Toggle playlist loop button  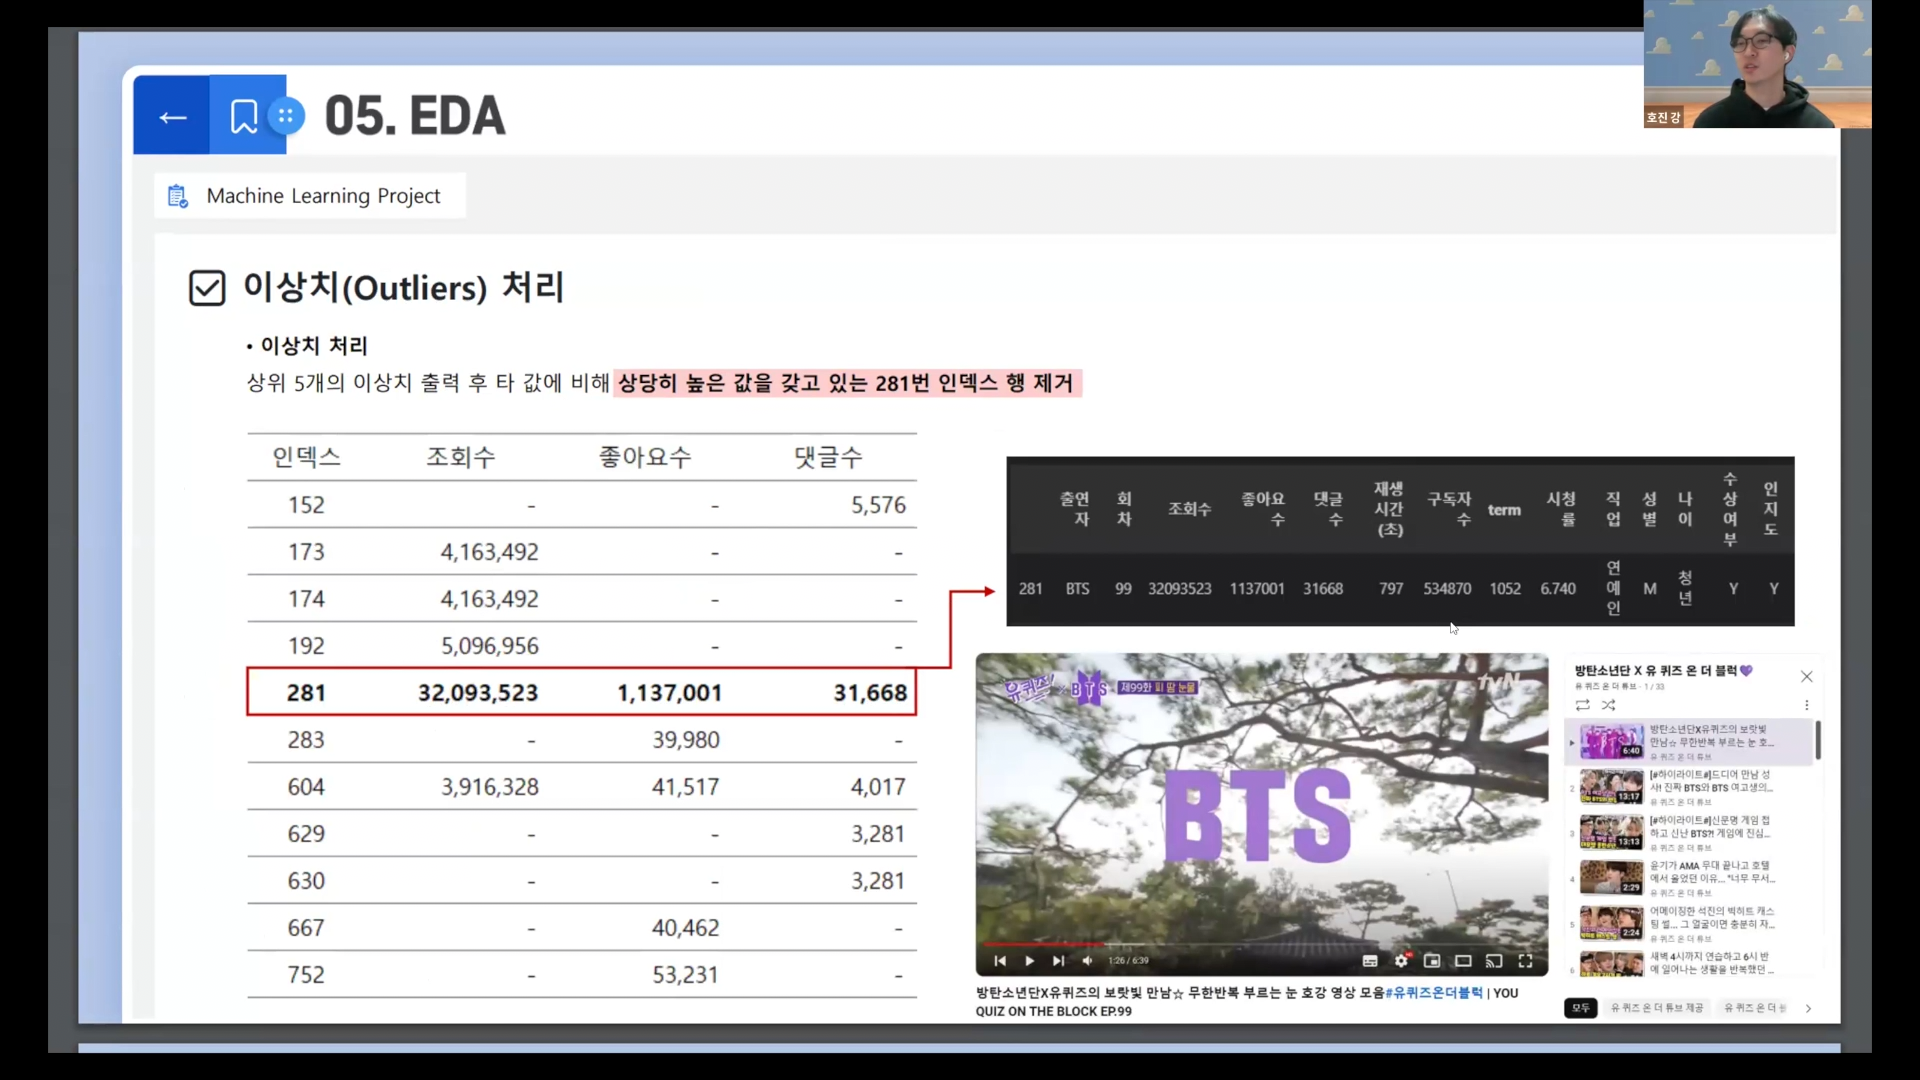click(x=1582, y=705)
